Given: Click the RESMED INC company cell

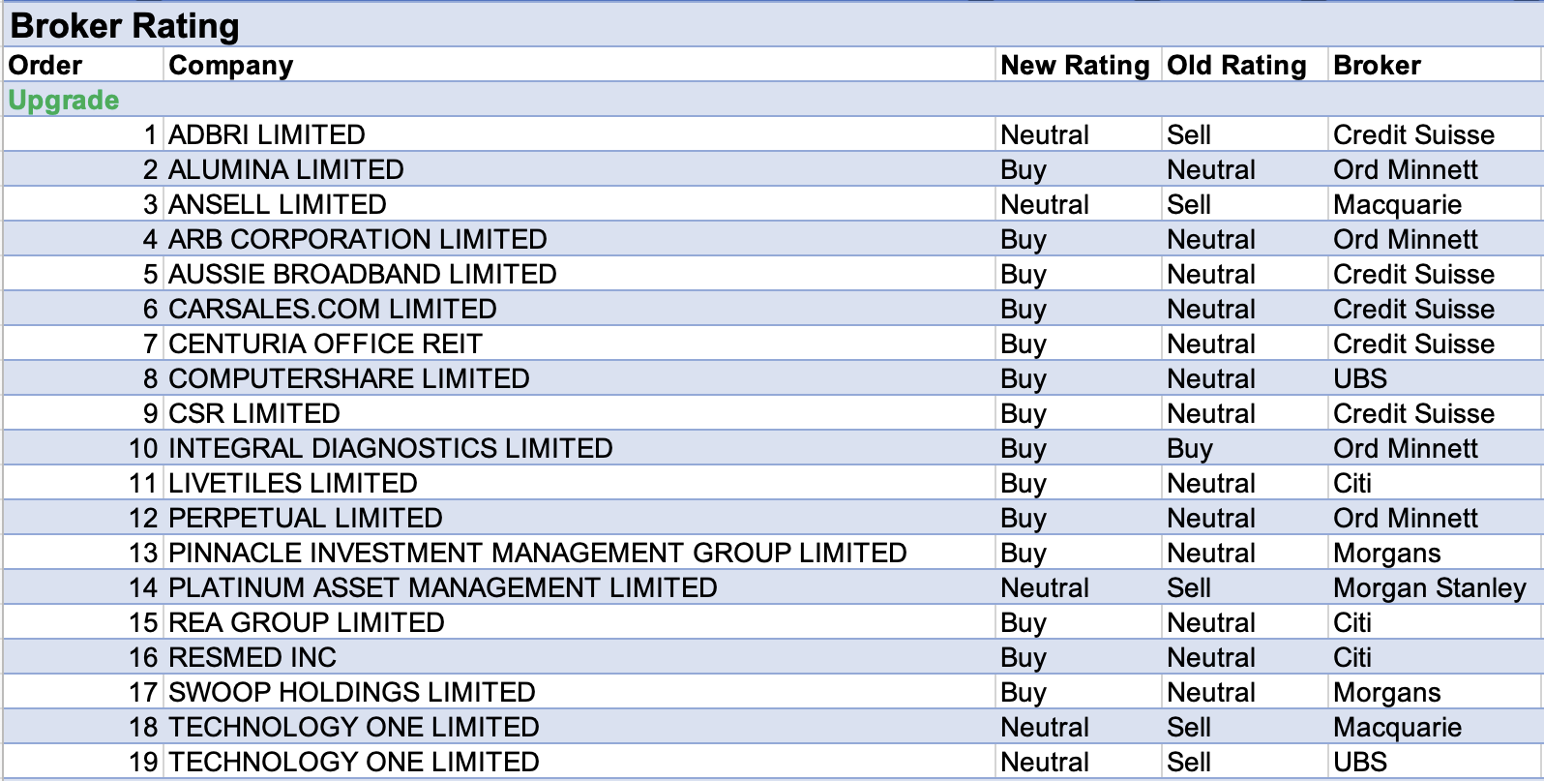Looking at the screenshot, I should 252,658.
